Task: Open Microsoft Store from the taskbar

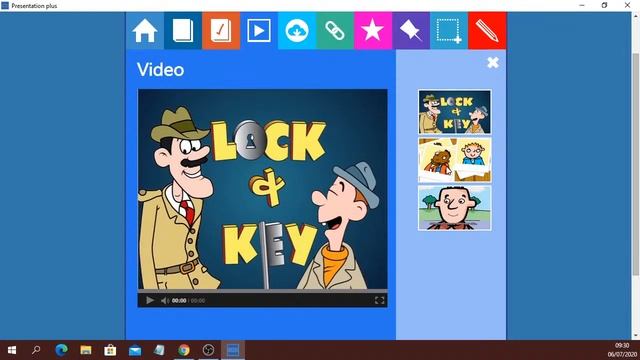Action: [110, 350]
